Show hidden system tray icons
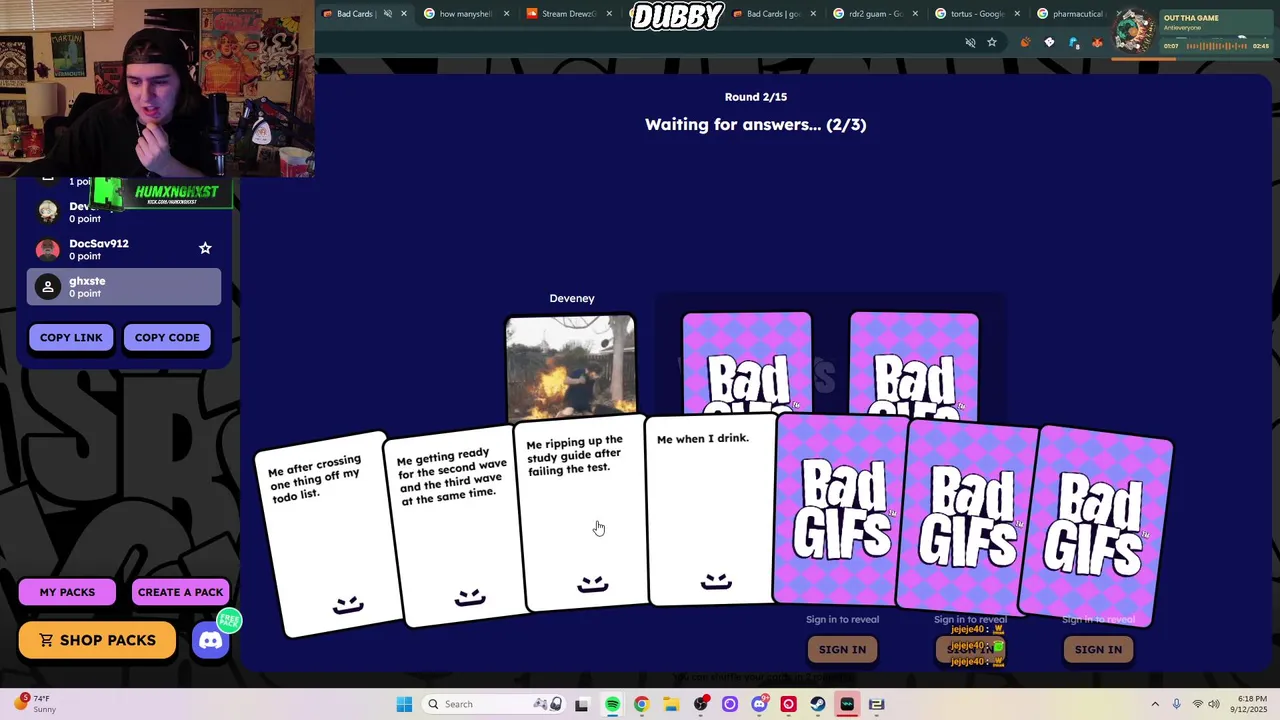Screen dimensions: 1280x720 1155,704
